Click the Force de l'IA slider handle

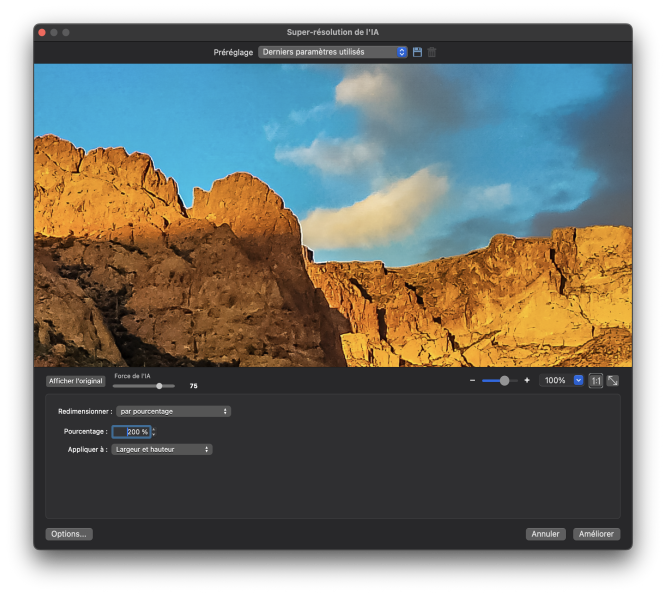(x=159, y=385)
